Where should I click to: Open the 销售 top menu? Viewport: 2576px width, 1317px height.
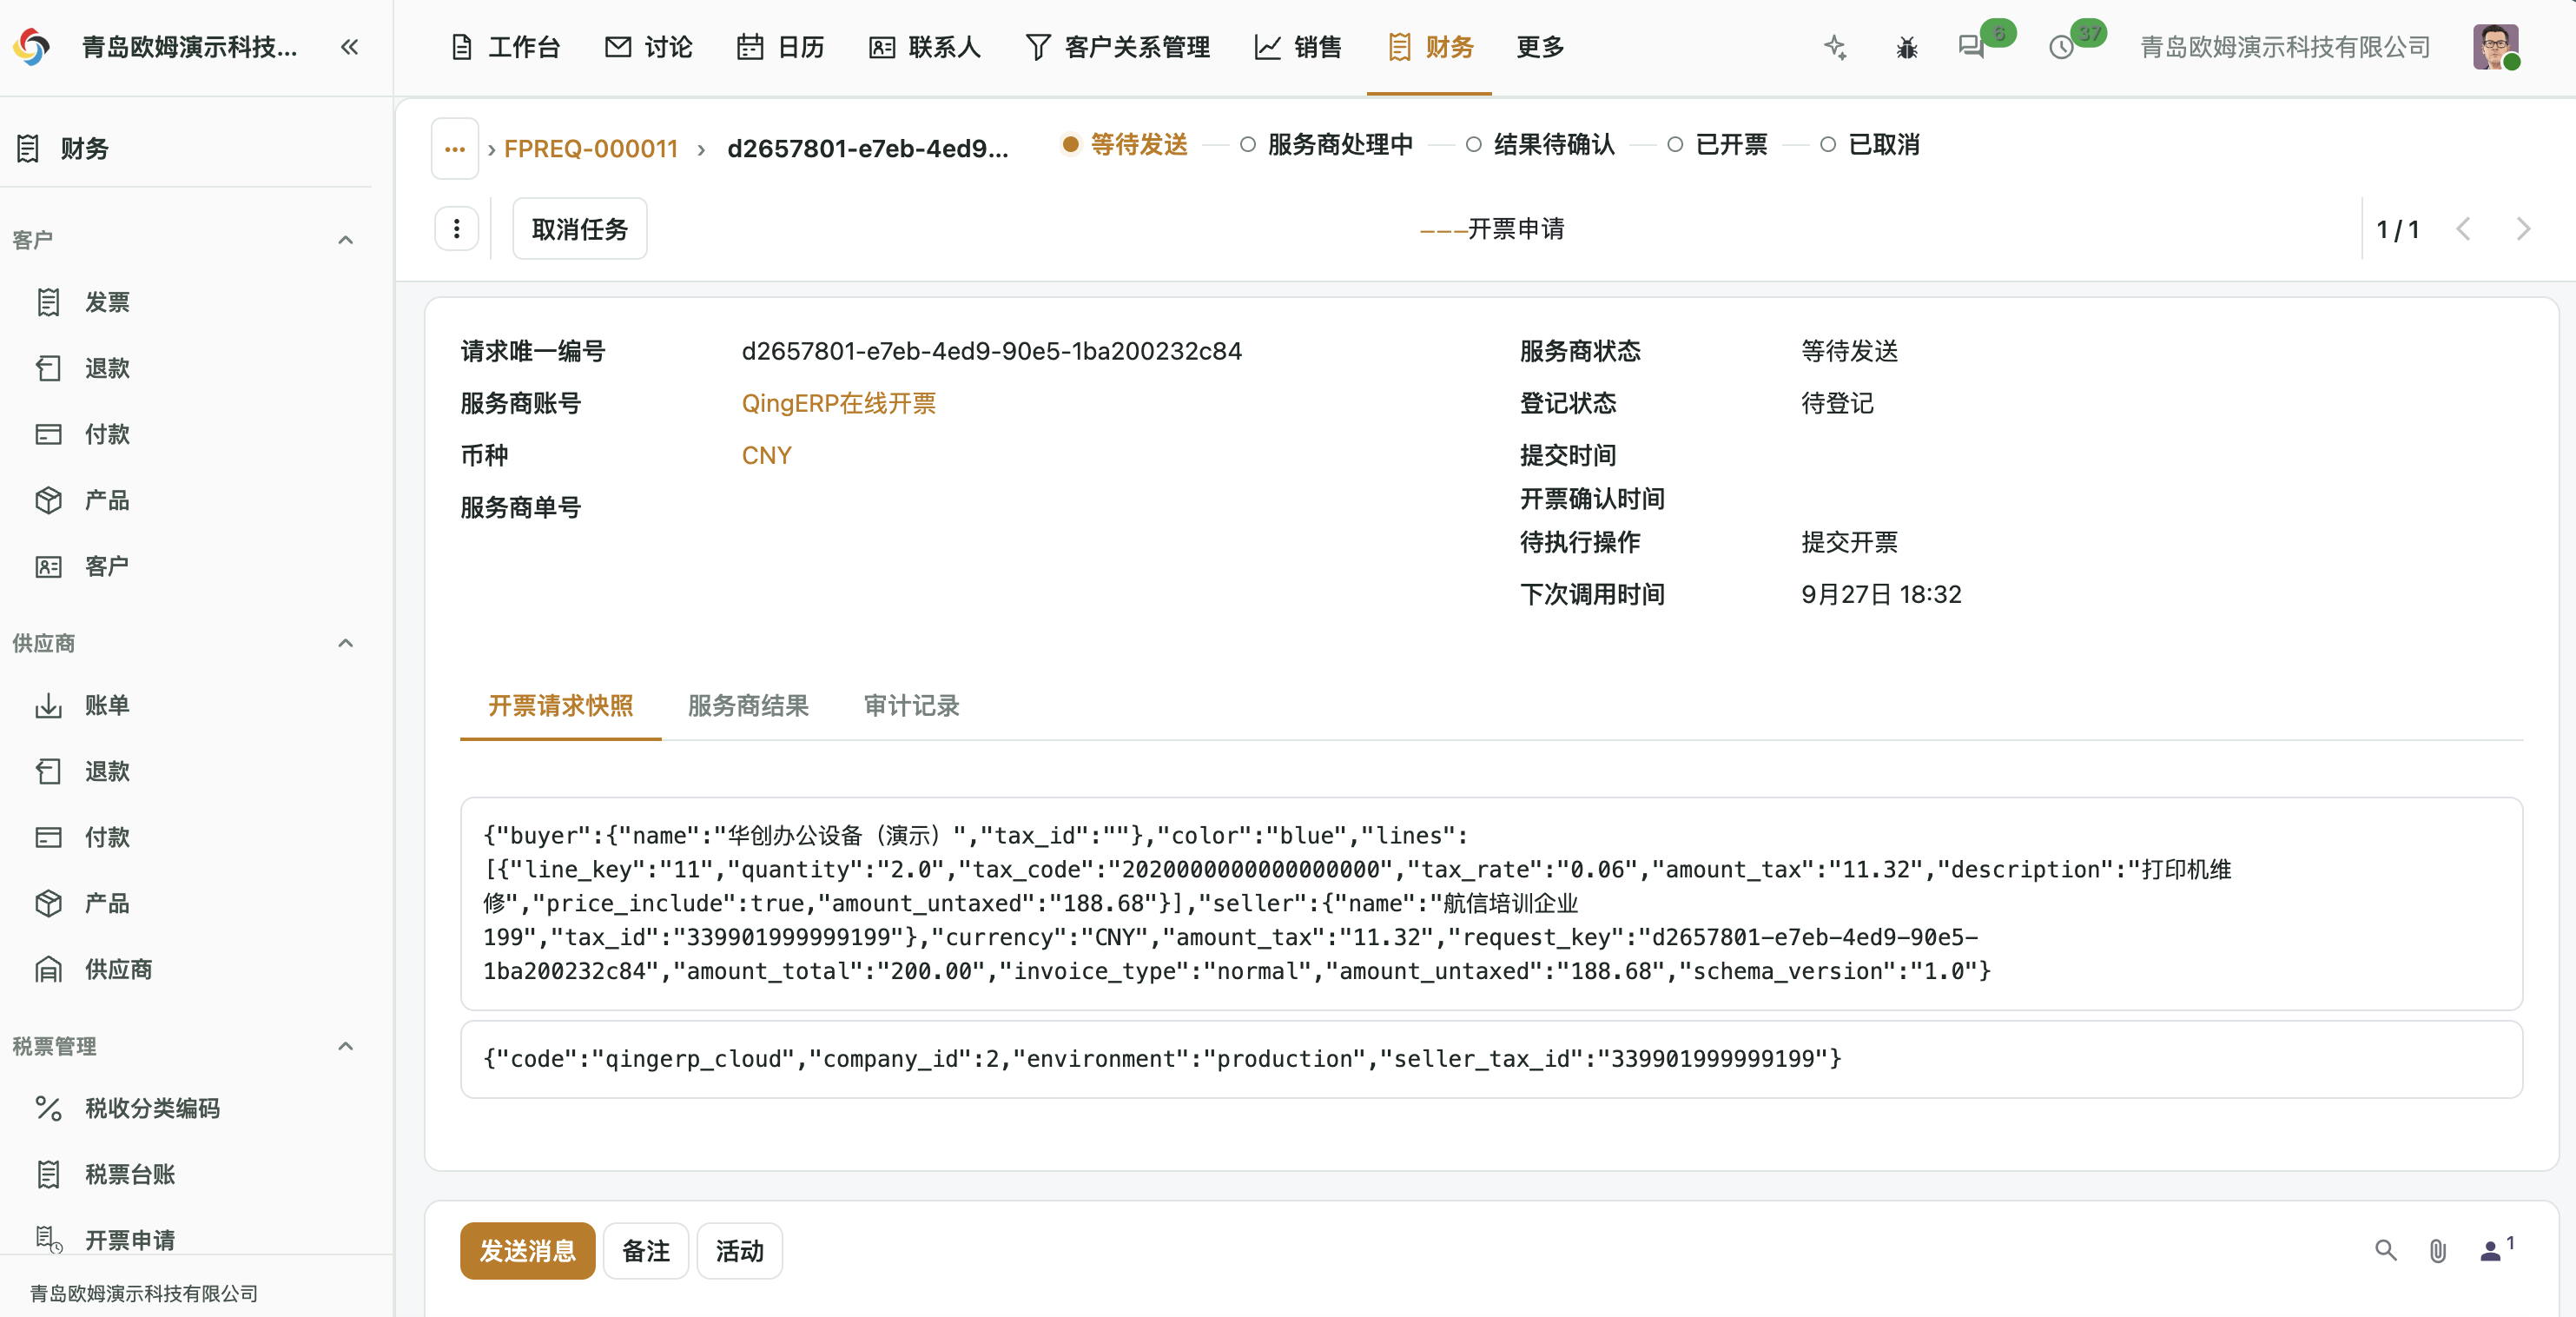pos(1298,47)
